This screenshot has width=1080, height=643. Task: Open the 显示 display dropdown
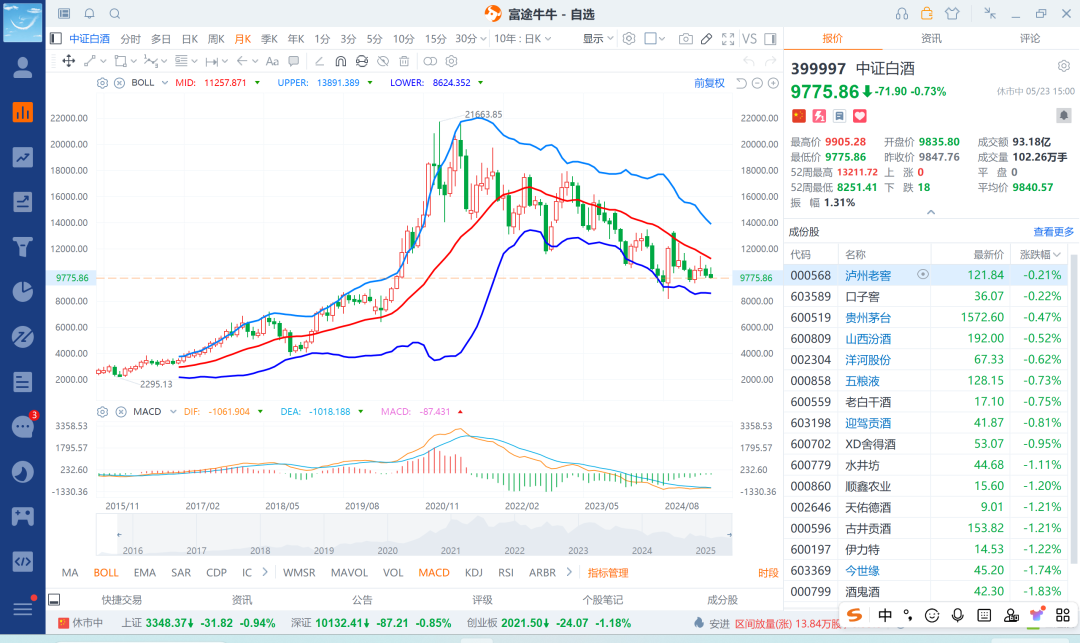pos(598,39)
